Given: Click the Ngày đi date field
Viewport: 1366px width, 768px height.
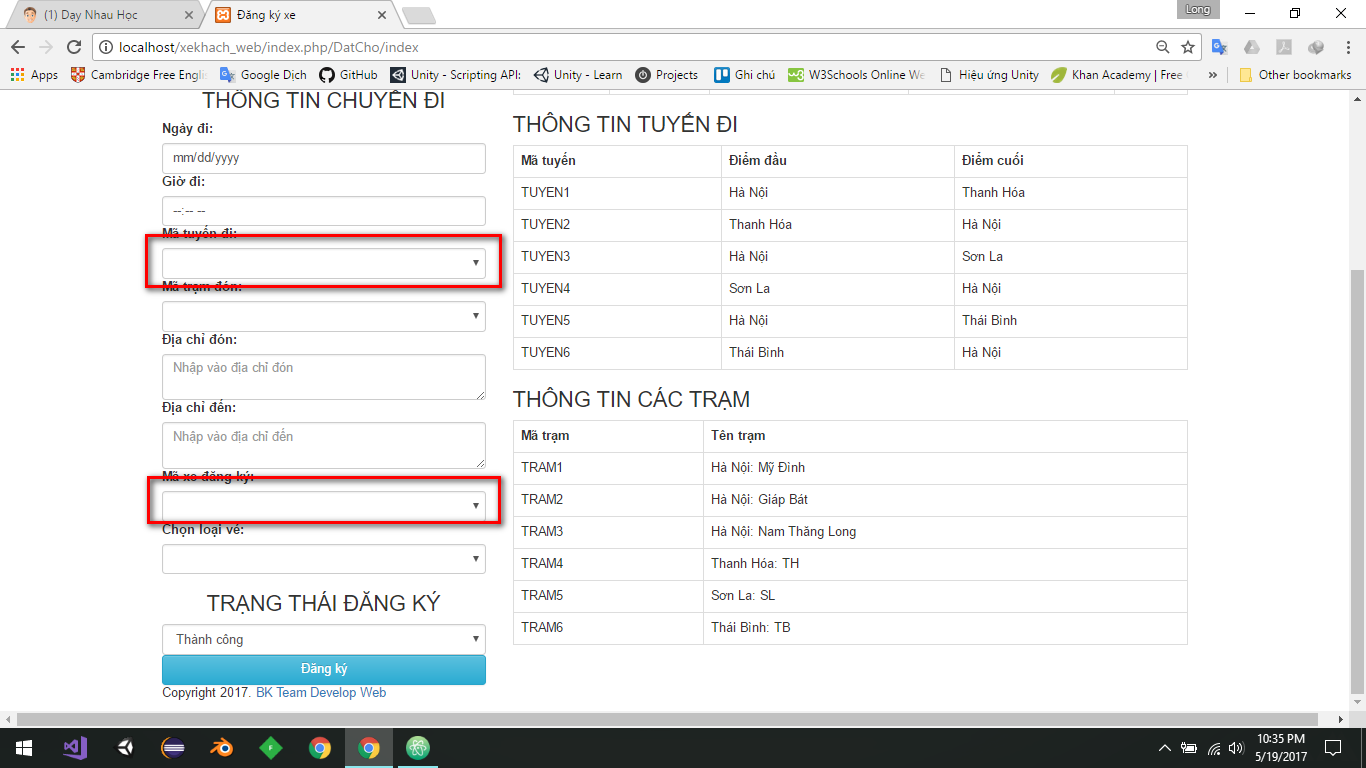Looking at the screenshot, I should pyautogui.click(x=323, y=158).
